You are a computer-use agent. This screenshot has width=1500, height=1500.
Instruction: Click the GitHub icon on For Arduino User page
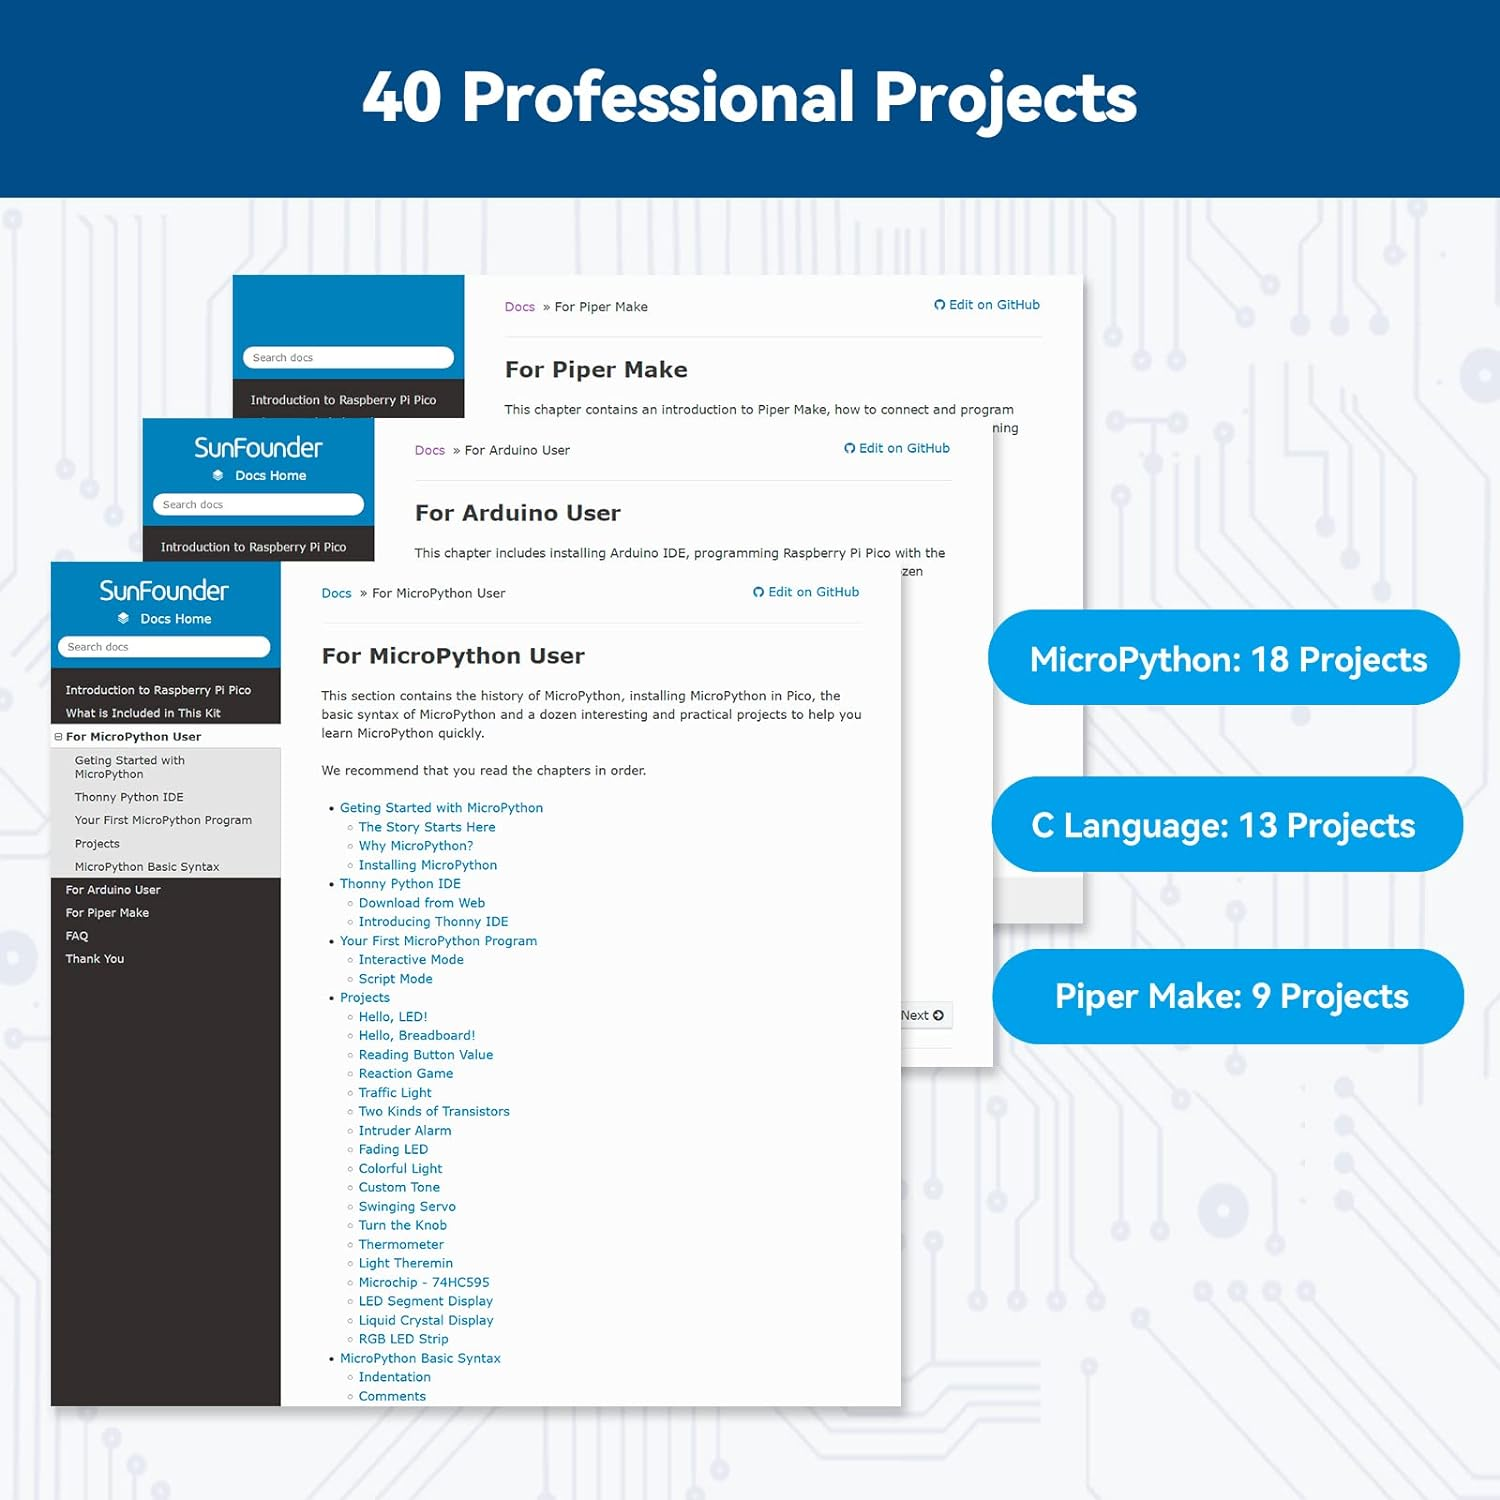tap(849, 448)
